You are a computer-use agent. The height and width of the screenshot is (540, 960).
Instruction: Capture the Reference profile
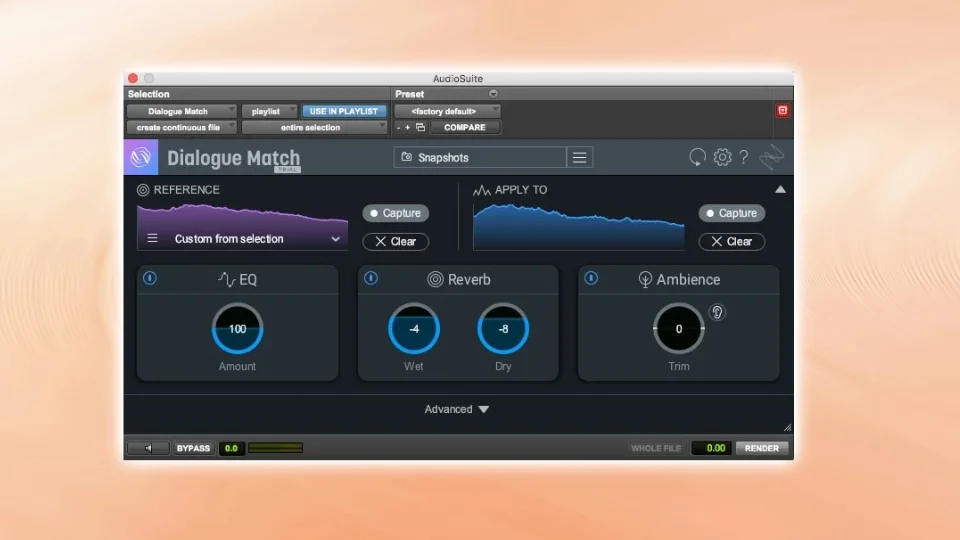point(396,213)
